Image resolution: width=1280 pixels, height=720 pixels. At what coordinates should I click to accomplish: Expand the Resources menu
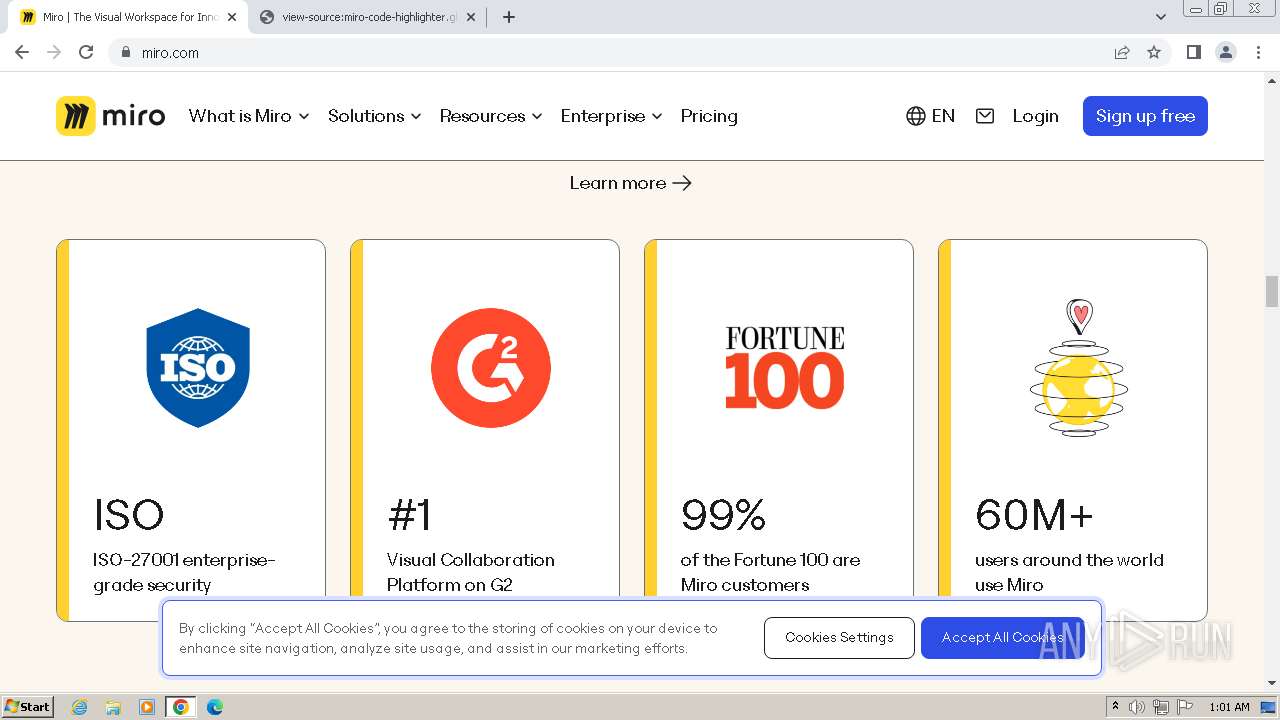coord(491,116)
